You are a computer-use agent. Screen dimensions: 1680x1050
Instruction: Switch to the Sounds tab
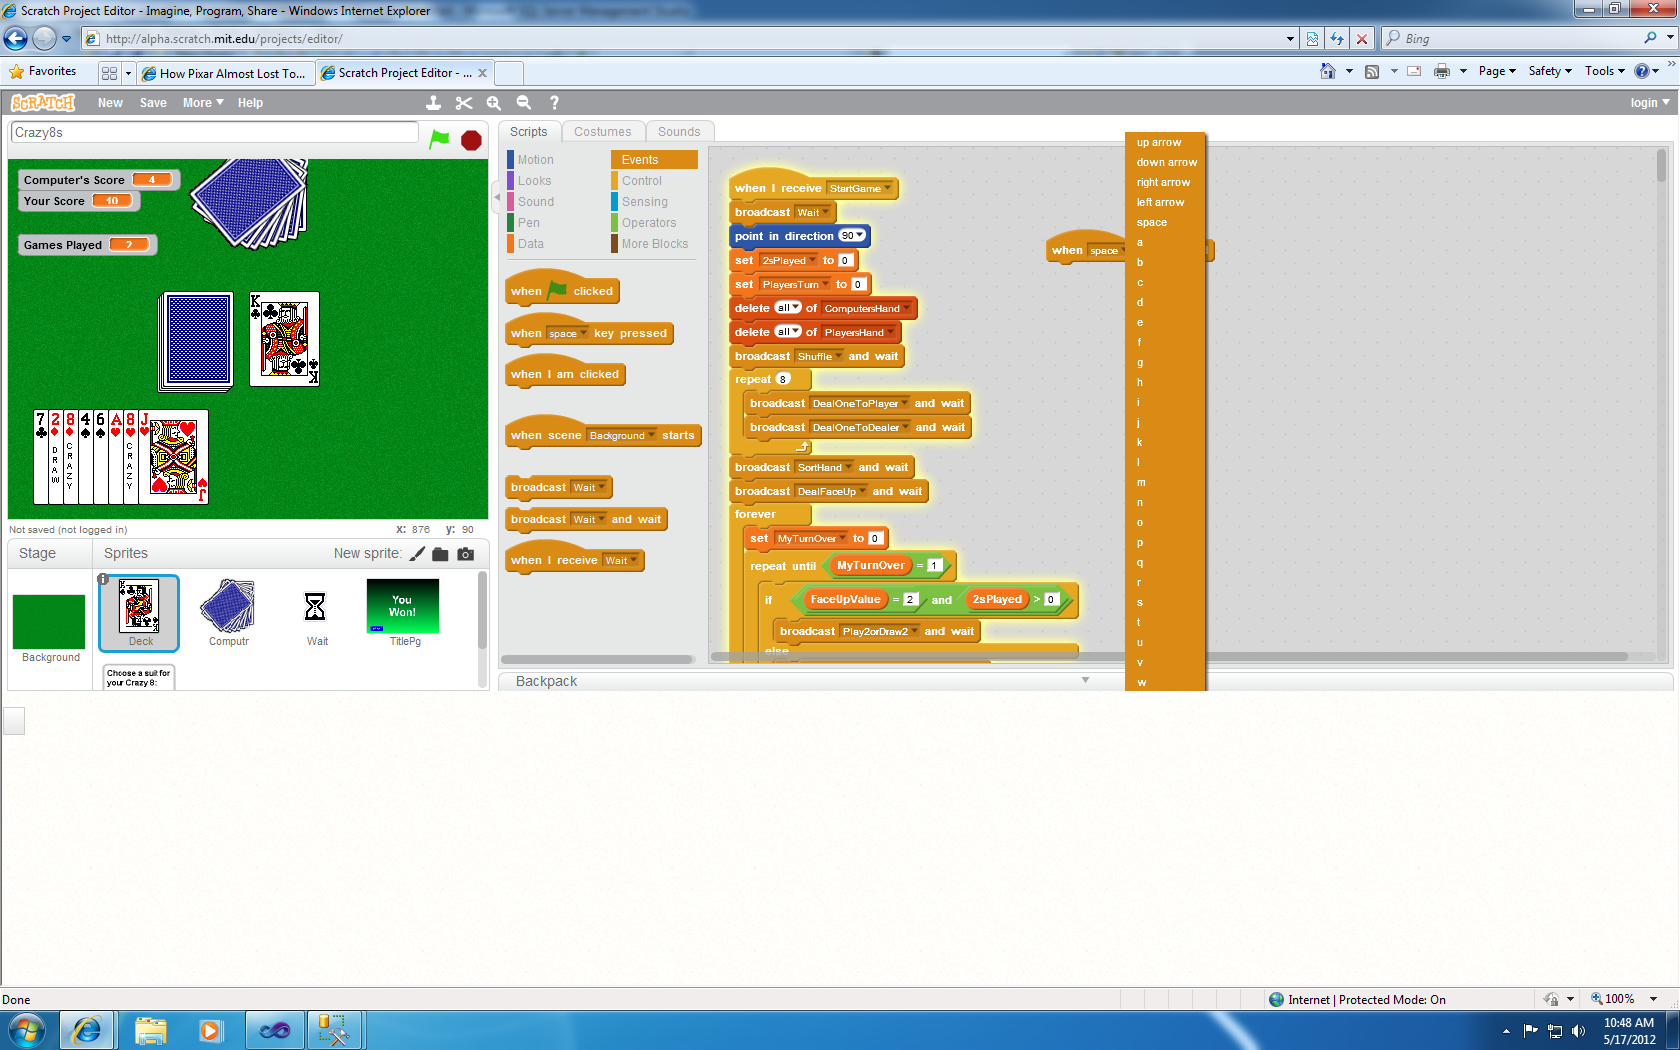(678, 132)
